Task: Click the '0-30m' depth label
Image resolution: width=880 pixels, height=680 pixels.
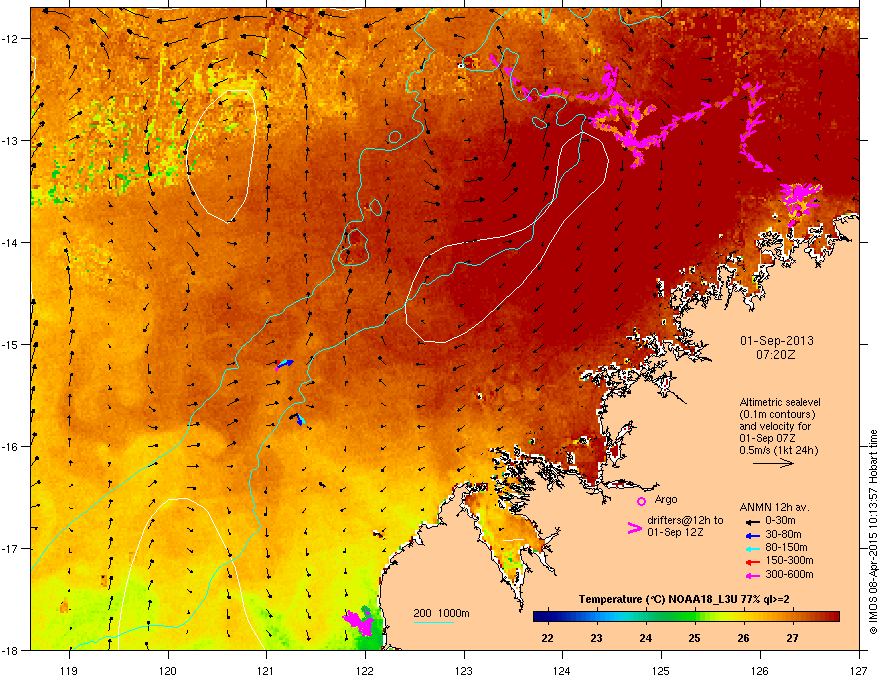Action: [780, 521]
